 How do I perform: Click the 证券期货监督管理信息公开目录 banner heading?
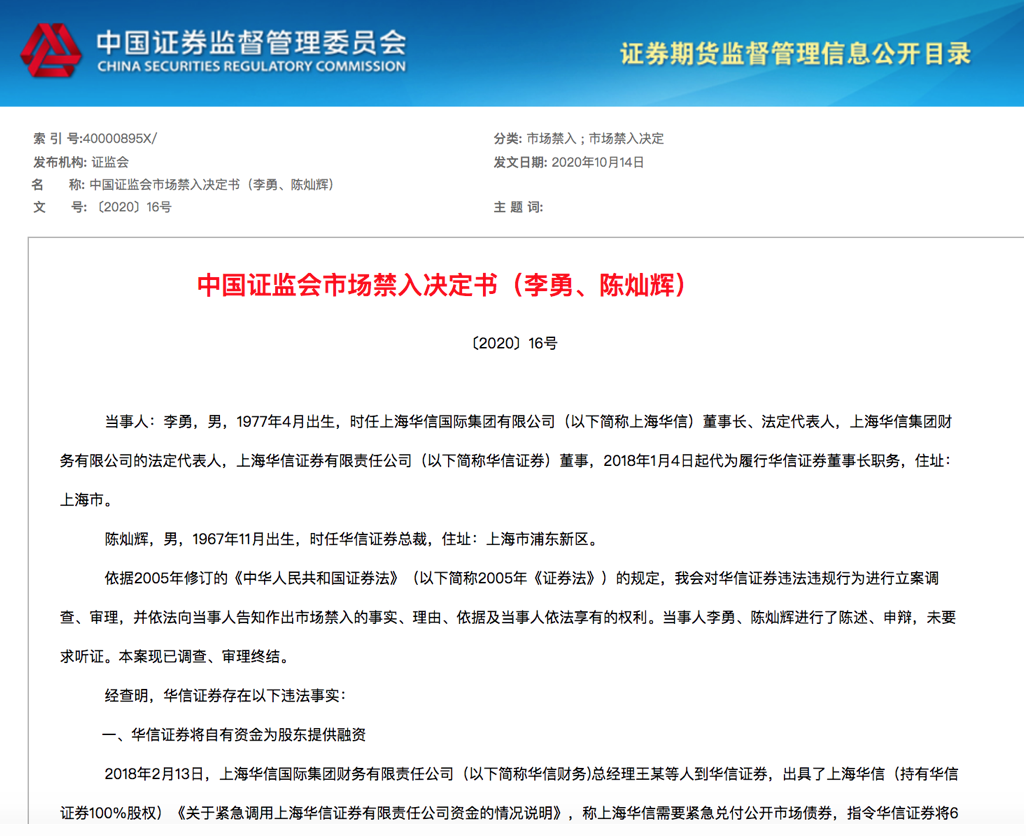796,54
